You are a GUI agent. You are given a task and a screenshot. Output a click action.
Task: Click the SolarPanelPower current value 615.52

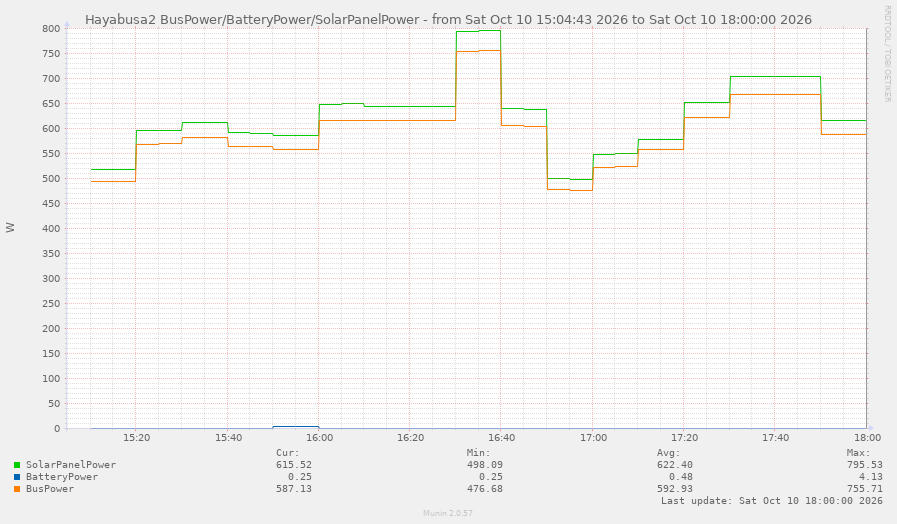click(294, 465)
